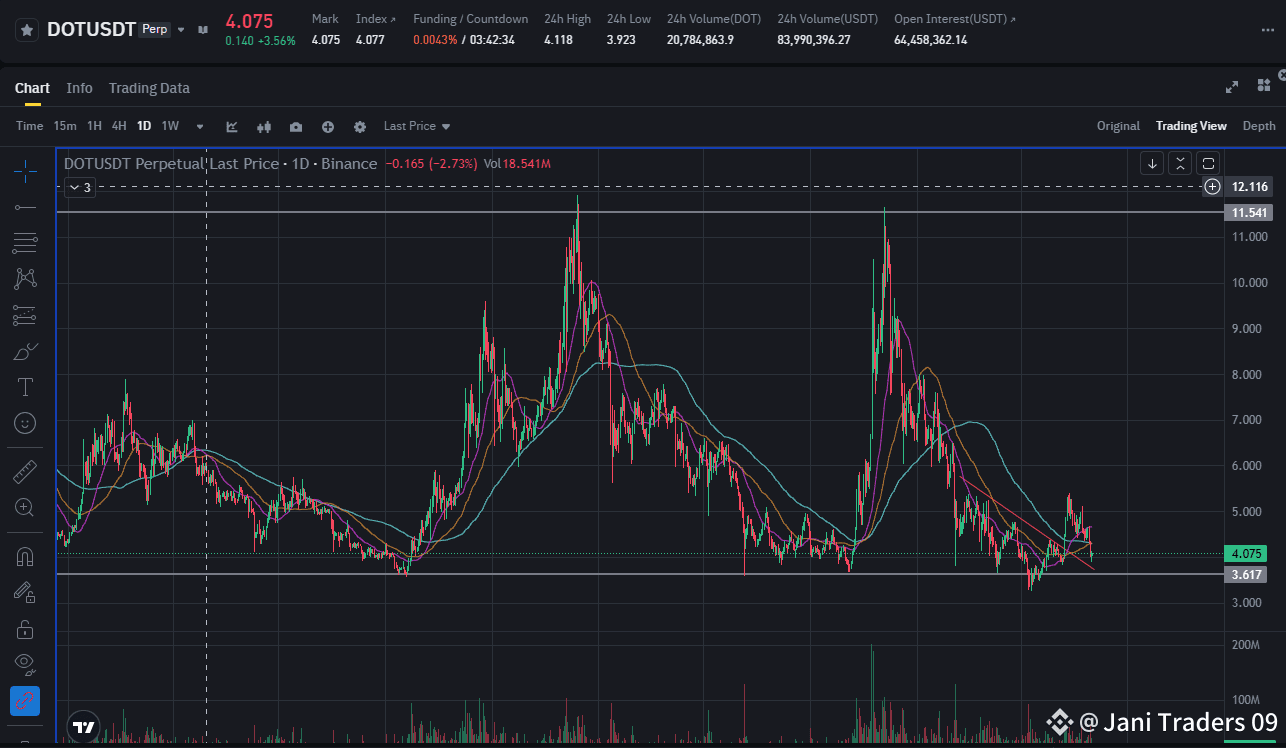Switch to the Info tab
Screen dimensions: 1286x748
[79, 88]
